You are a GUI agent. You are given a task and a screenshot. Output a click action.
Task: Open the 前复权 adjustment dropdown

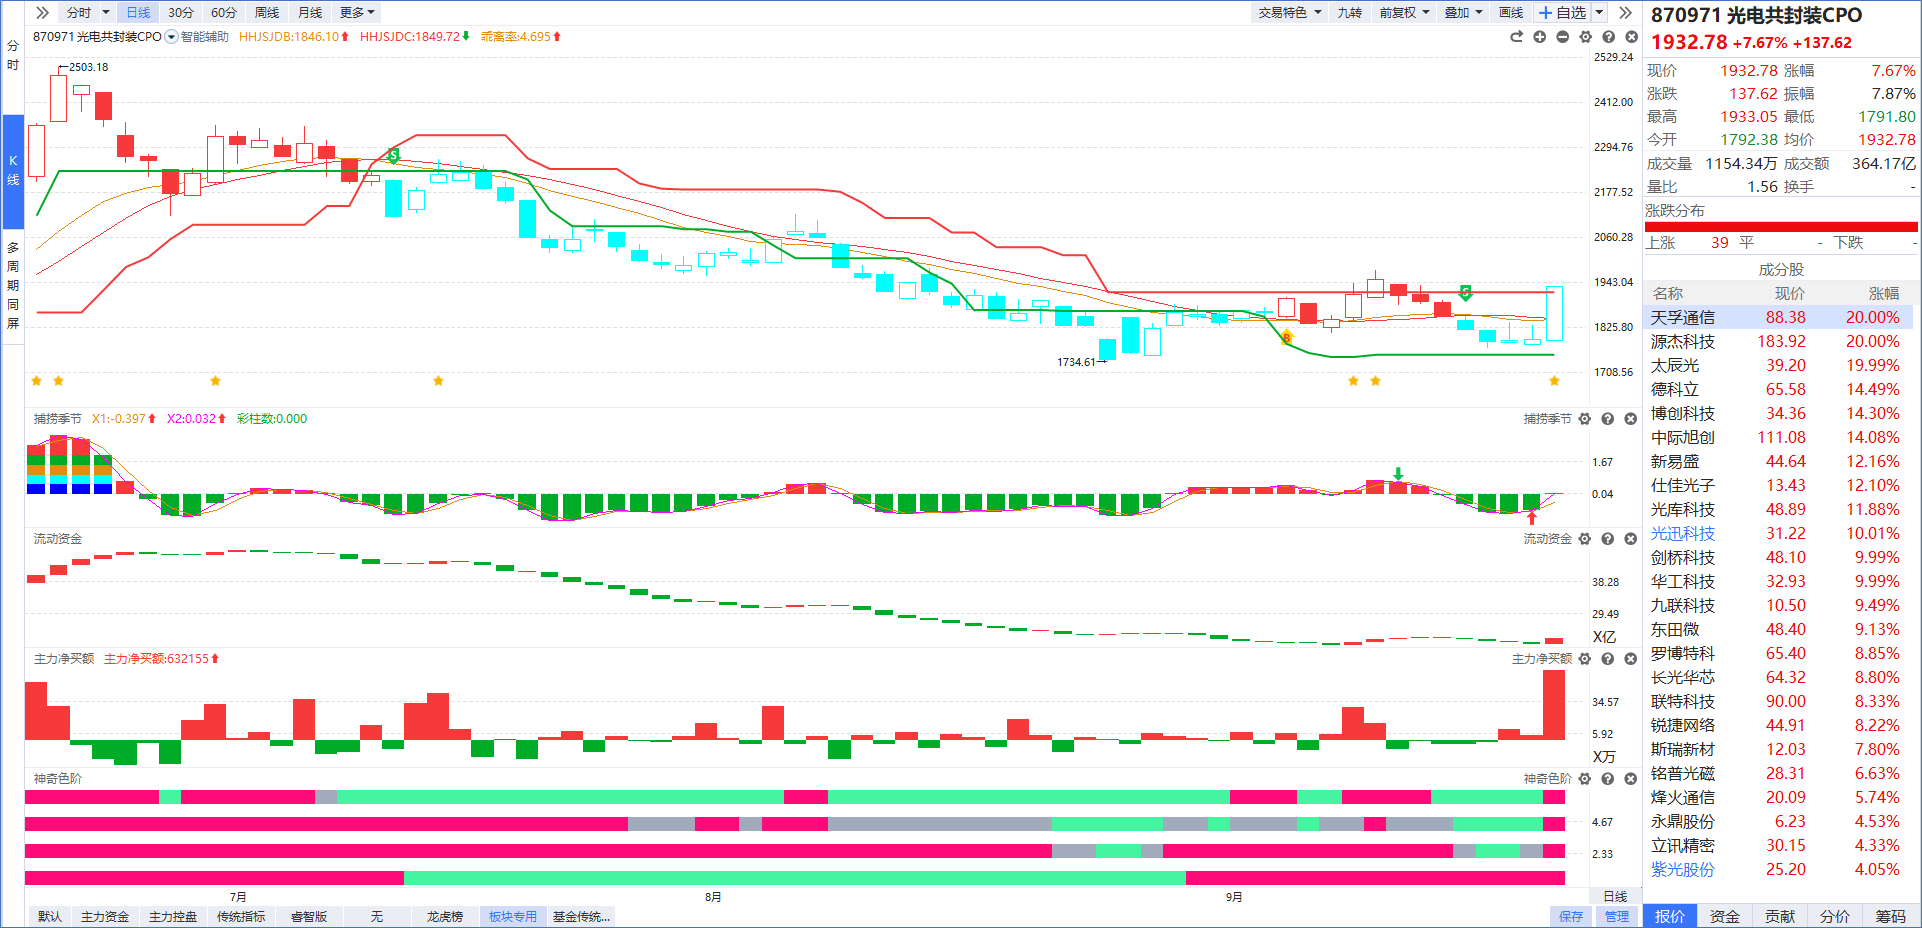click(1404, 12)
